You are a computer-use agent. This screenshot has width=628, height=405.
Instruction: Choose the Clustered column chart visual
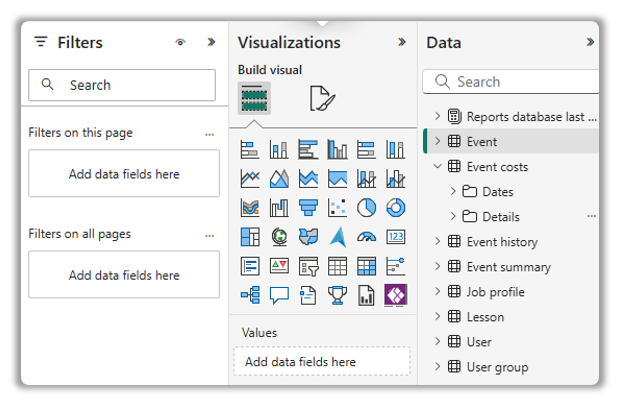[337, 149]
